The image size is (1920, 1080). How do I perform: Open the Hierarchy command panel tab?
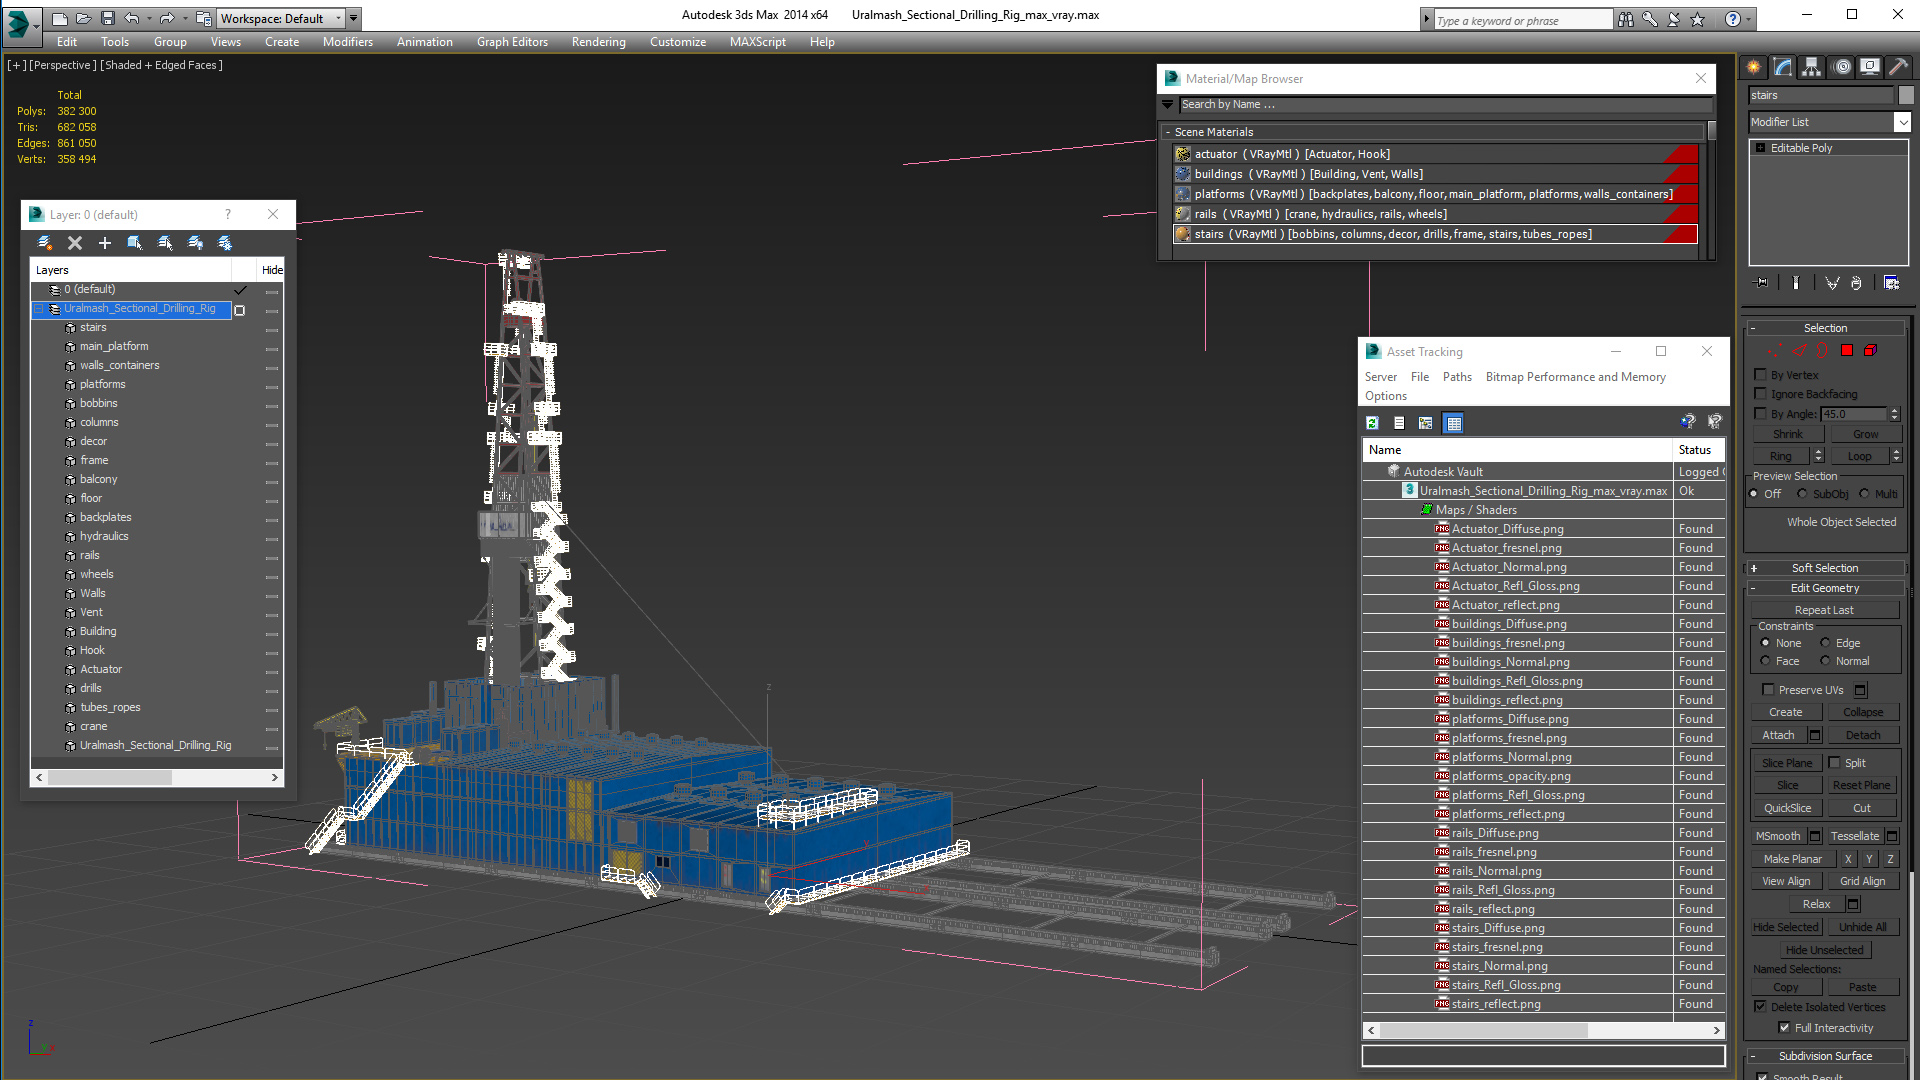tap(1812, 67)
